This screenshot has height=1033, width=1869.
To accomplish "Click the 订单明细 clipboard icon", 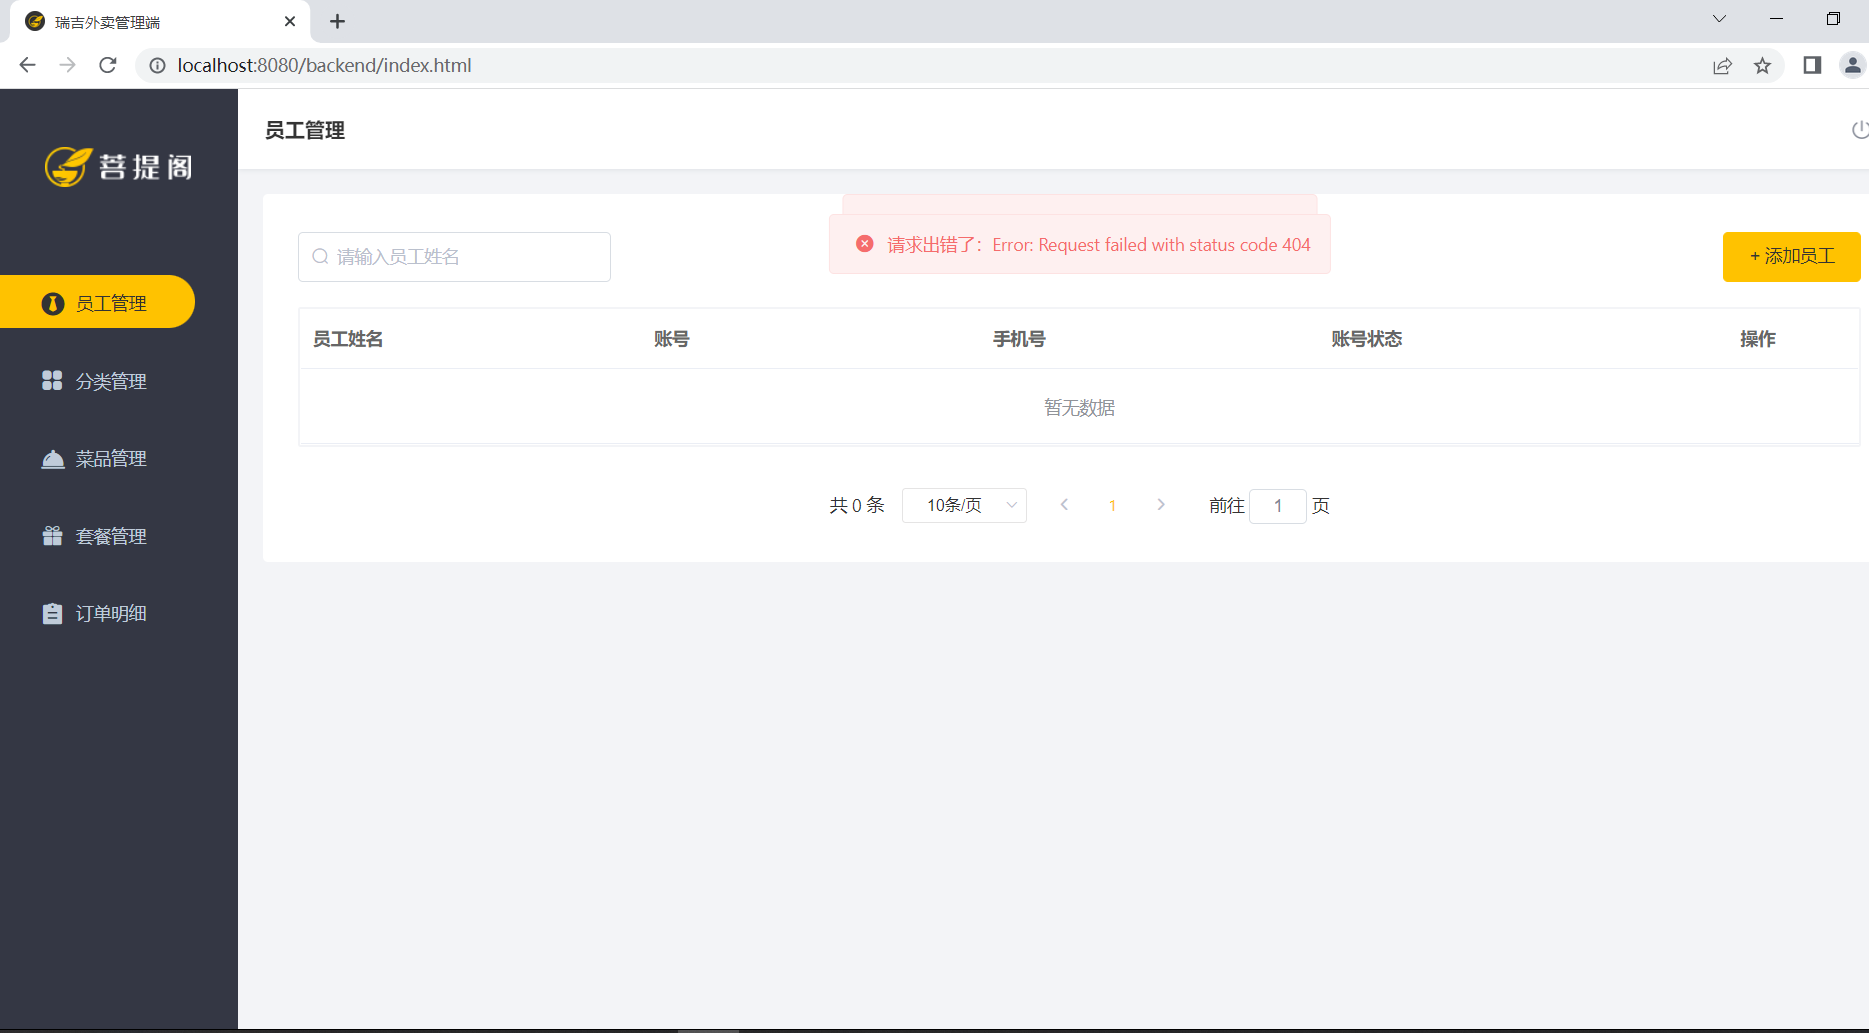I will tap(53, 613).
